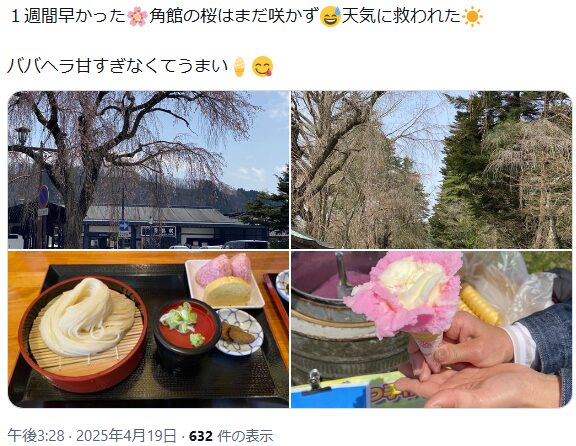Open the udon noodle tray photo
576x446 pixels.
point(148,330)
